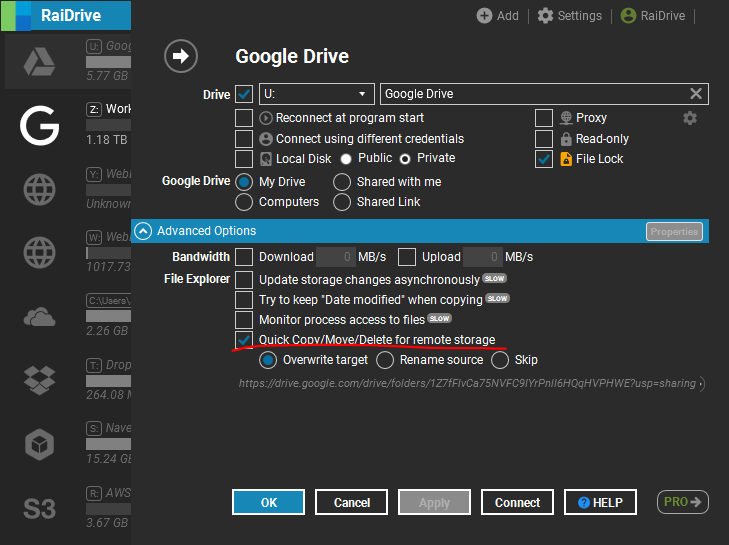Click the OneDrive cloud icon in sidebar
The width and height of the screenshot is (729, 545).
pyautogui.click(x=39, y=317)
